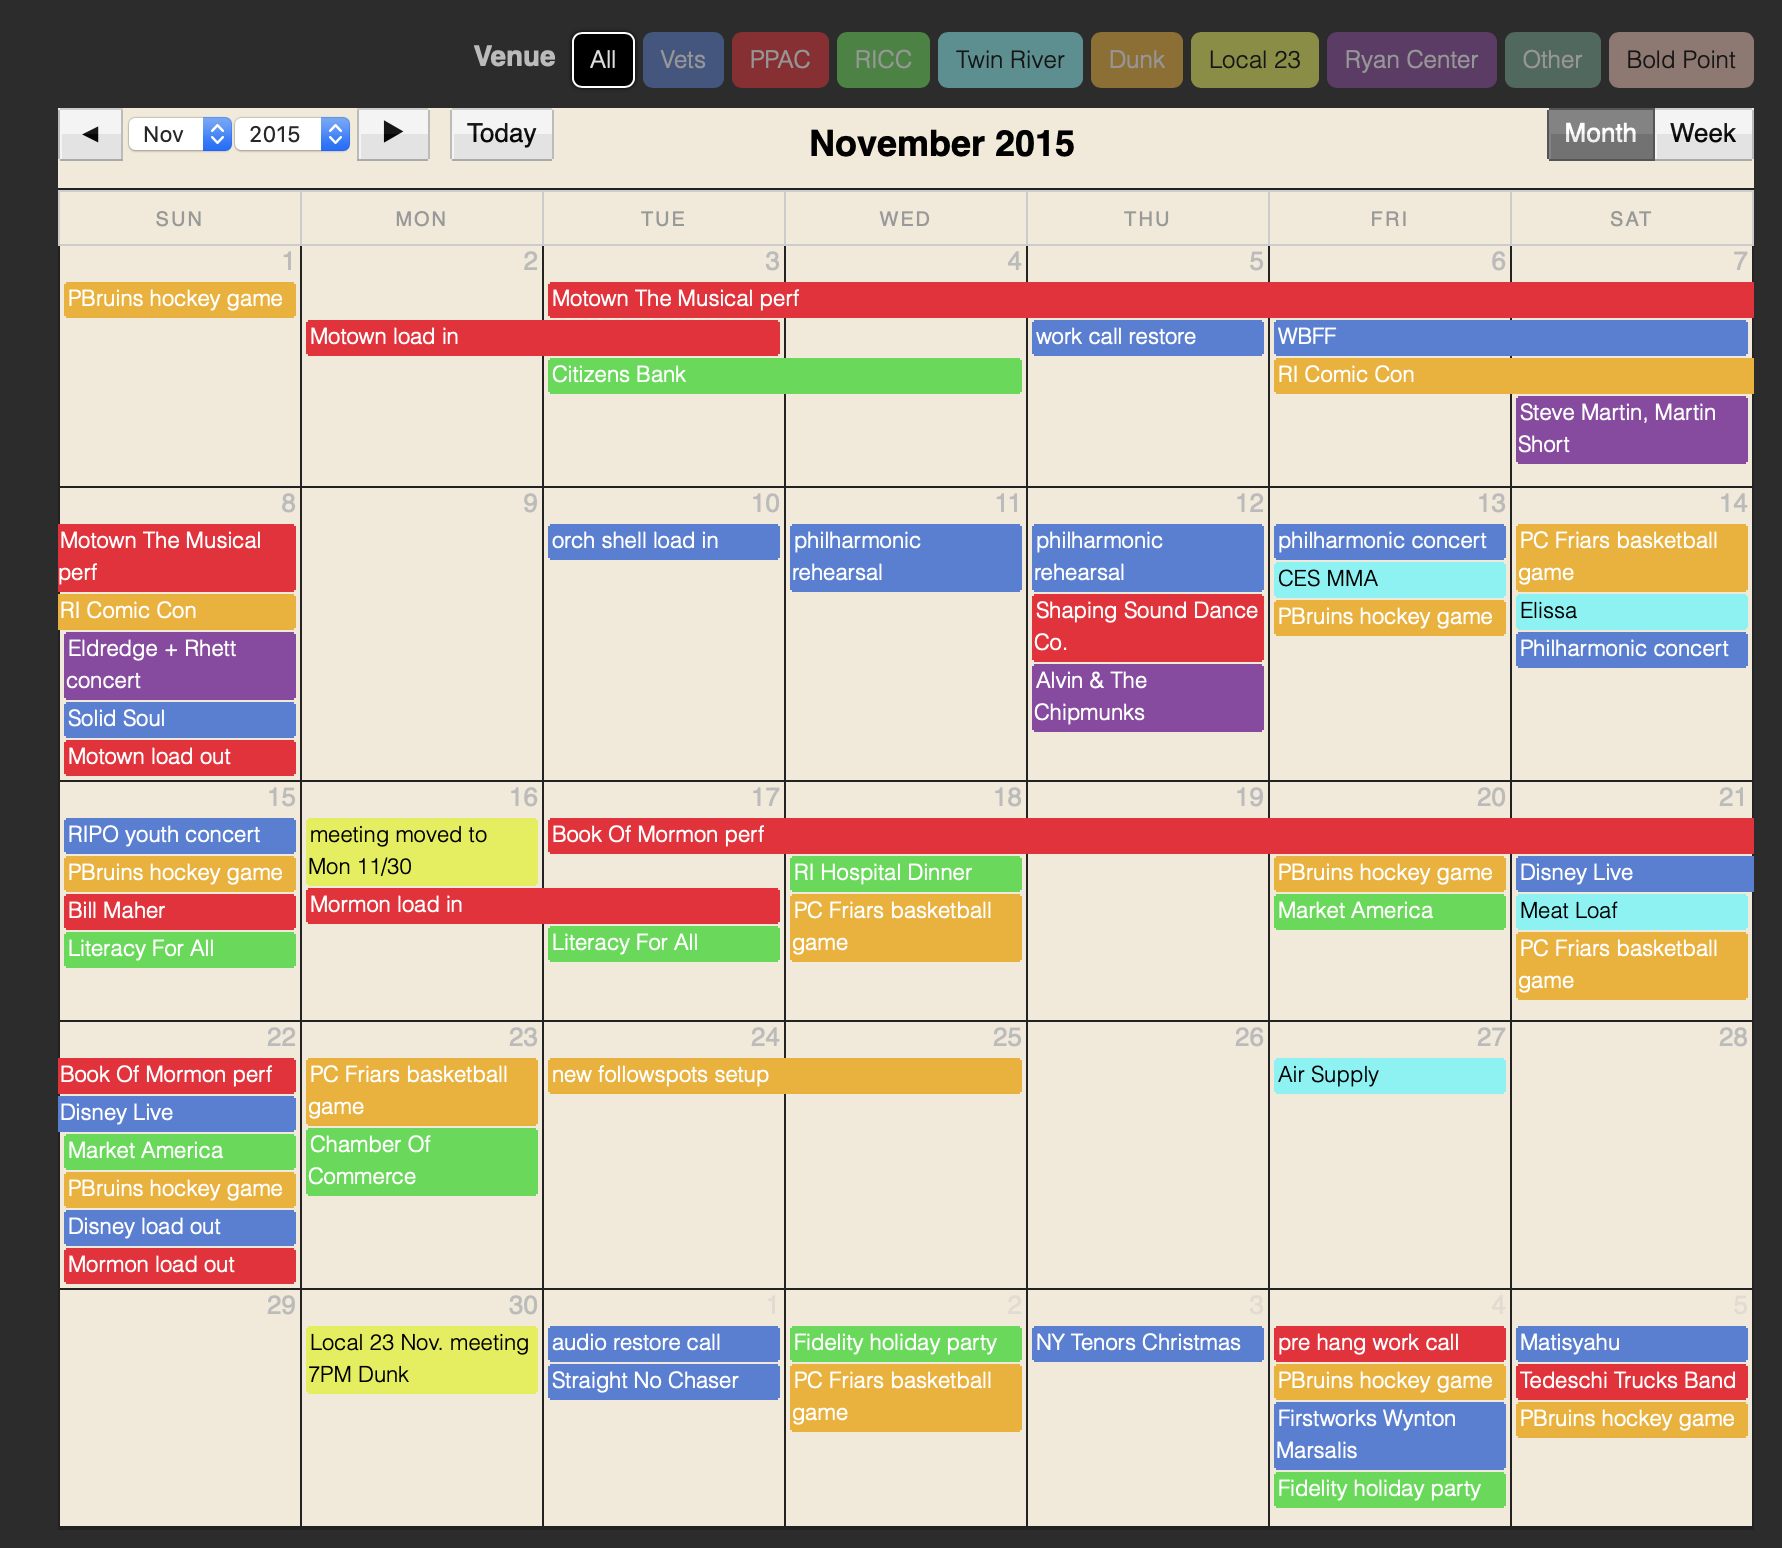Advance to next month with right arrow

coord(393,134)
